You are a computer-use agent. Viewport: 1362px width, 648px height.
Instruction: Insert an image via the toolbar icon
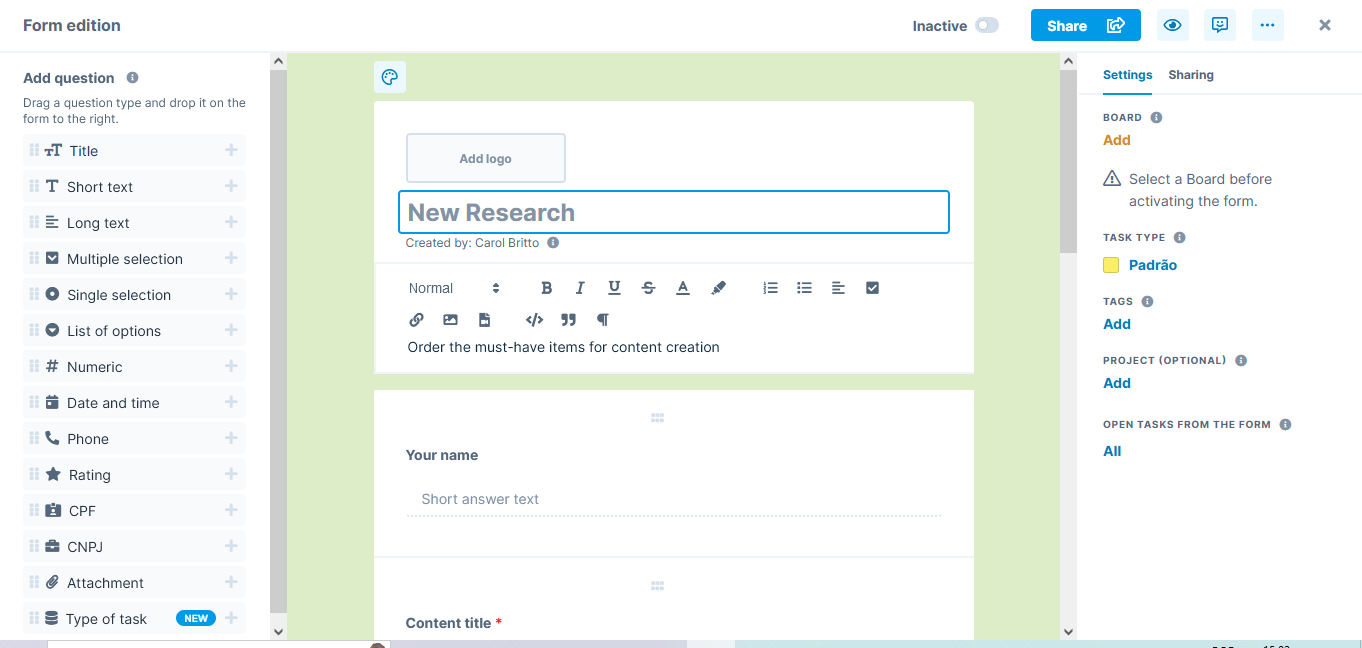click(x=450, y=320)
